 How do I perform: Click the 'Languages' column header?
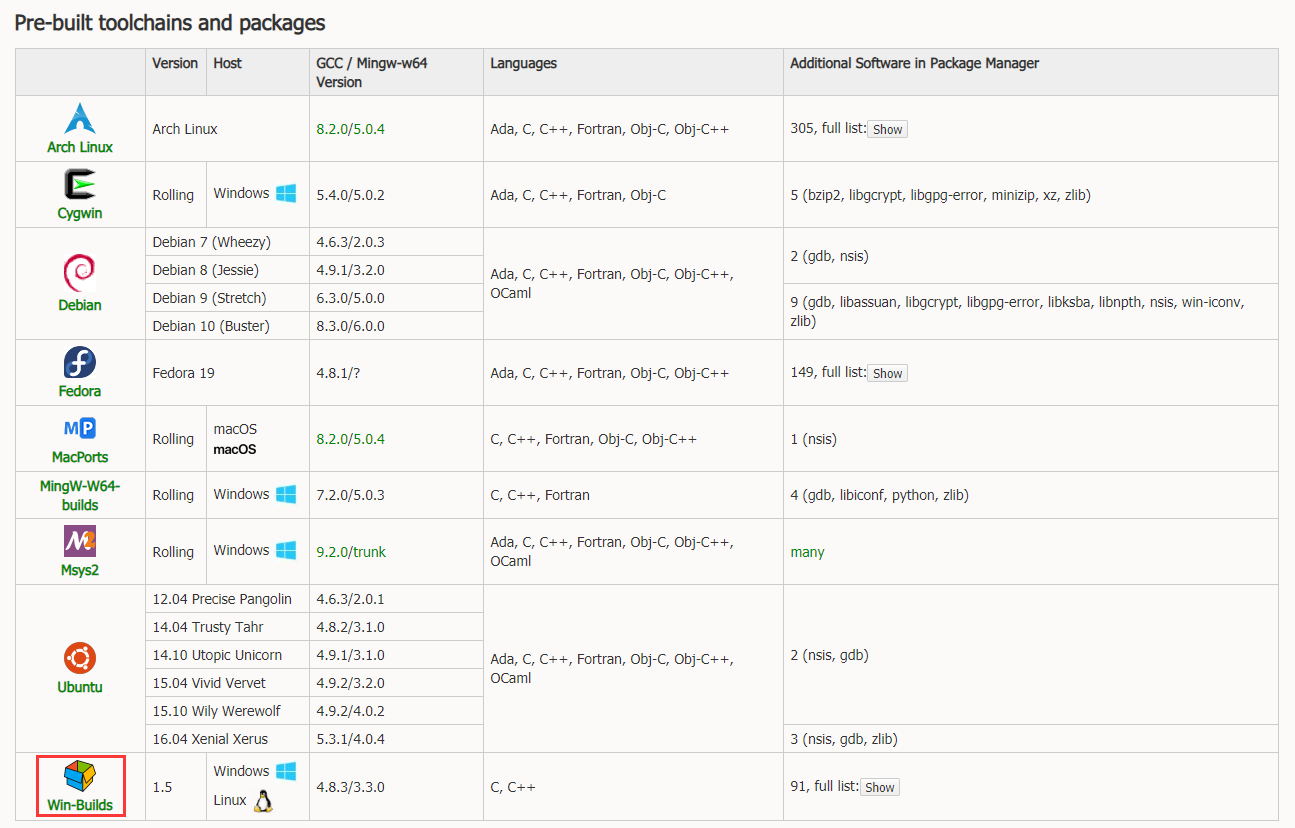click(x=523, y=63)
